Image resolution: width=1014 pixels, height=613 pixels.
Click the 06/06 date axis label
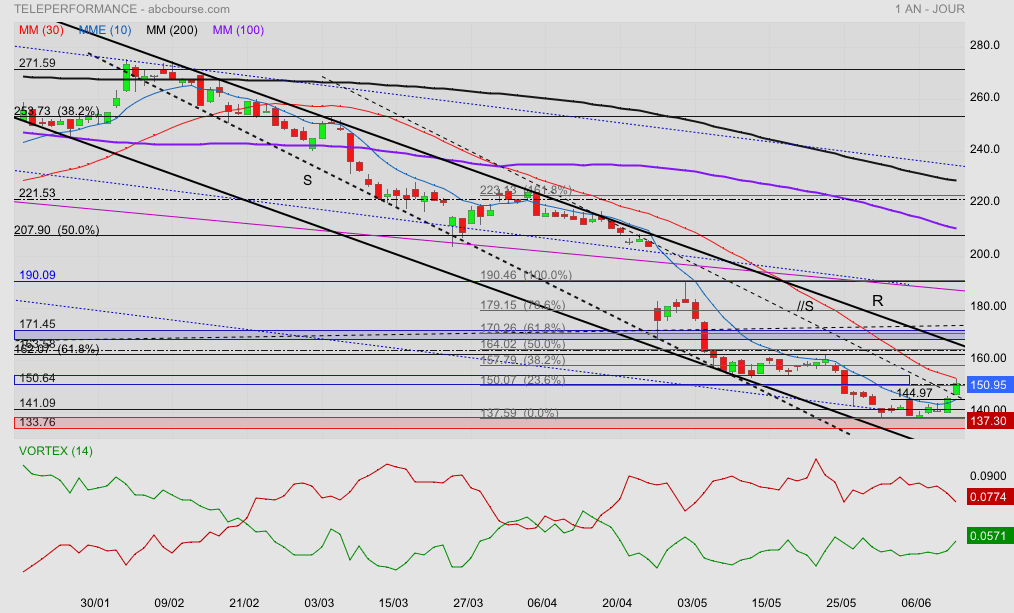tap(916, 603)
